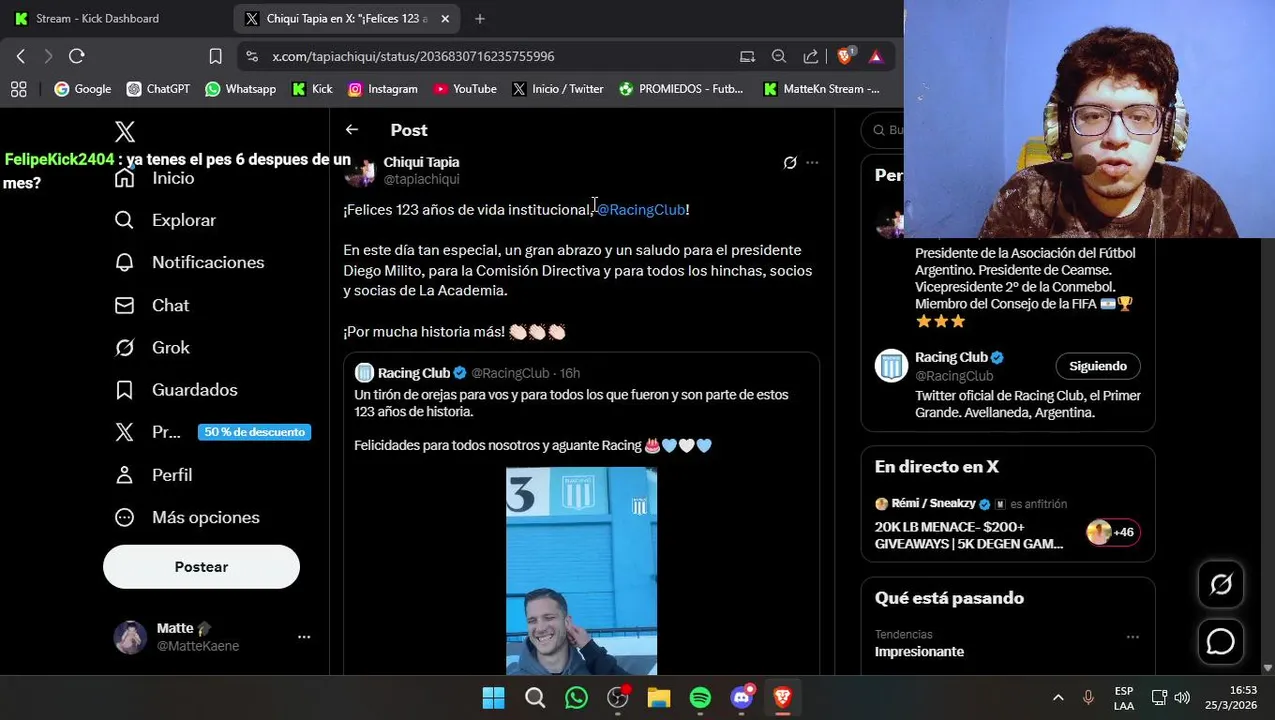Open the floating Grok button
Screen dimensions: 1275x720
[1221, 585]
